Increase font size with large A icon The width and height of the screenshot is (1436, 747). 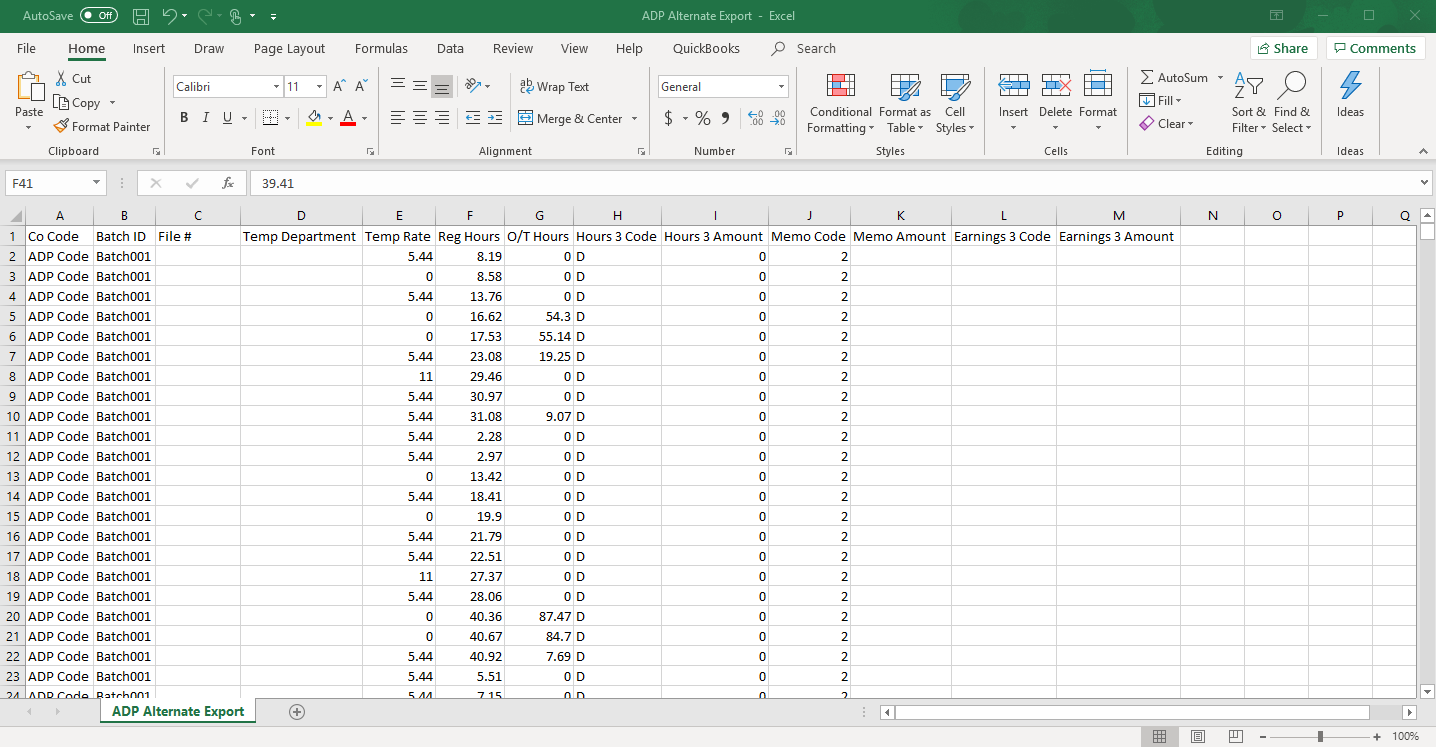click(x=339, y=87)
